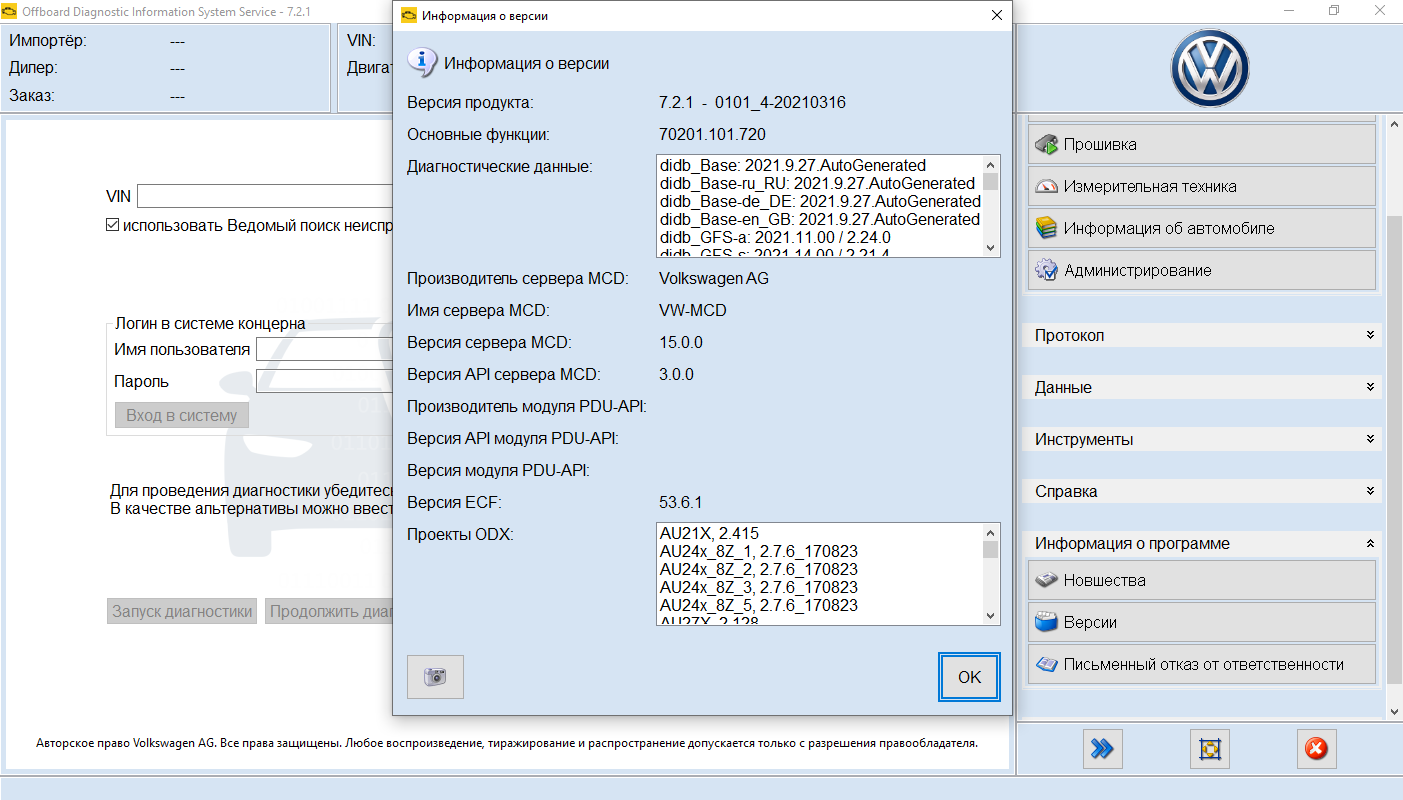Open Информация об автомобиле books icon

click(x=1046, y=228)
